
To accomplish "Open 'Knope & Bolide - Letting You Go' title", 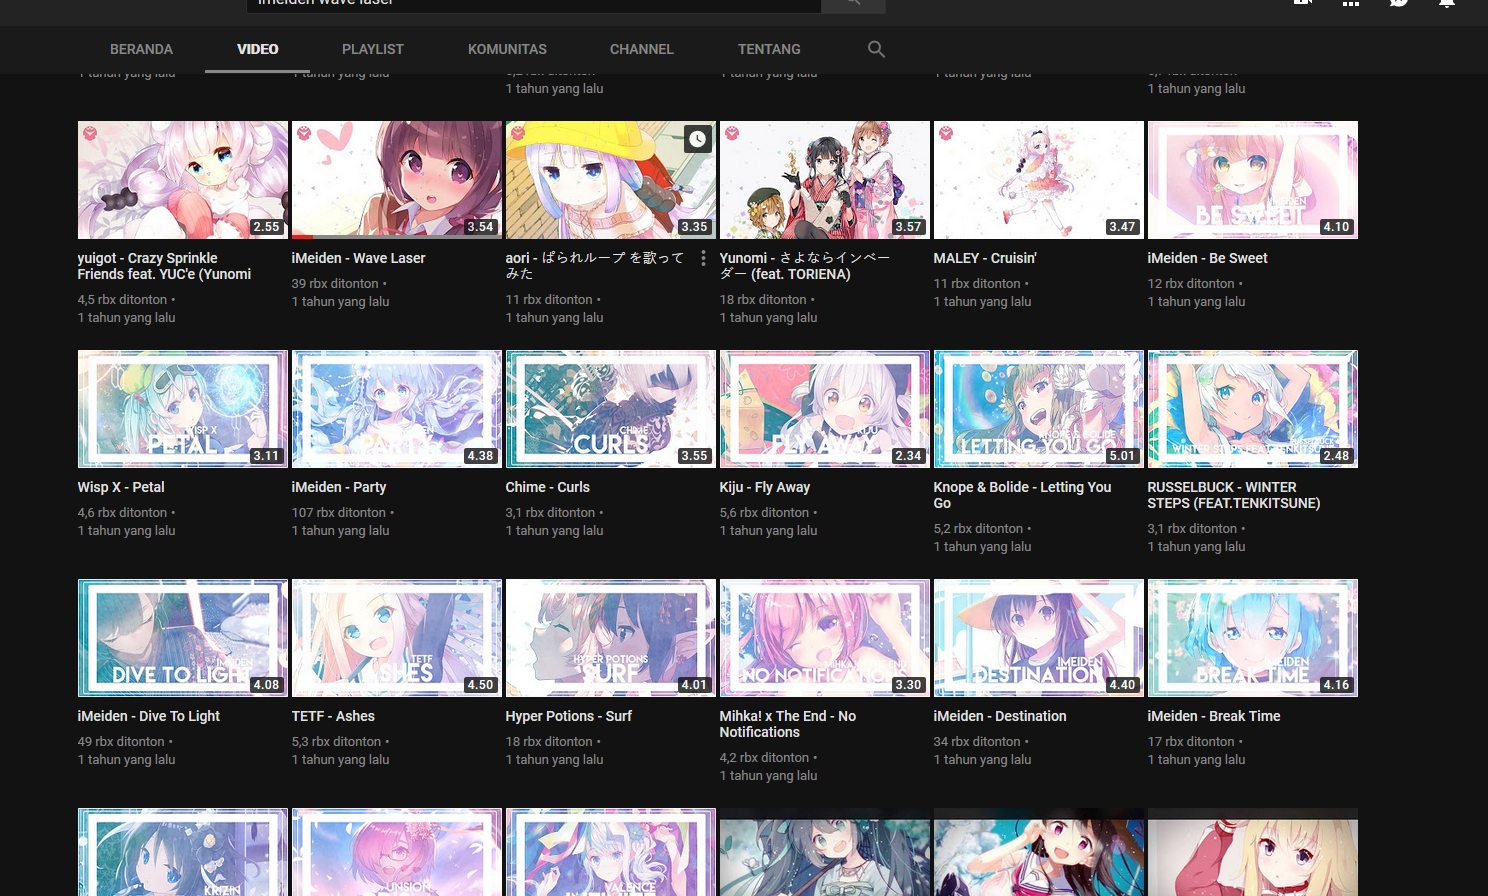I will (1022, 495).
